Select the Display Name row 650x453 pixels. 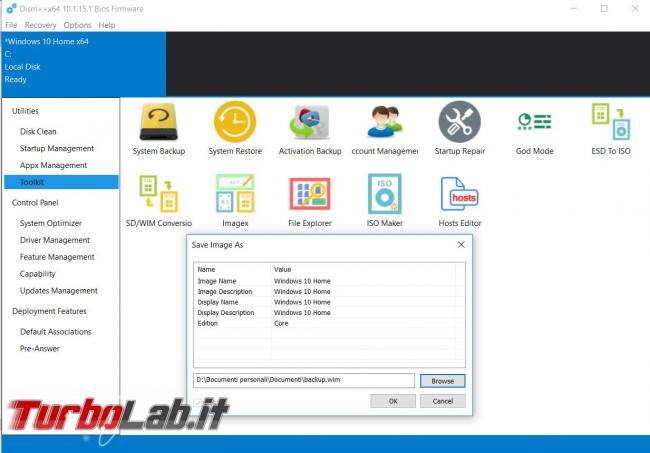[326, 302]
